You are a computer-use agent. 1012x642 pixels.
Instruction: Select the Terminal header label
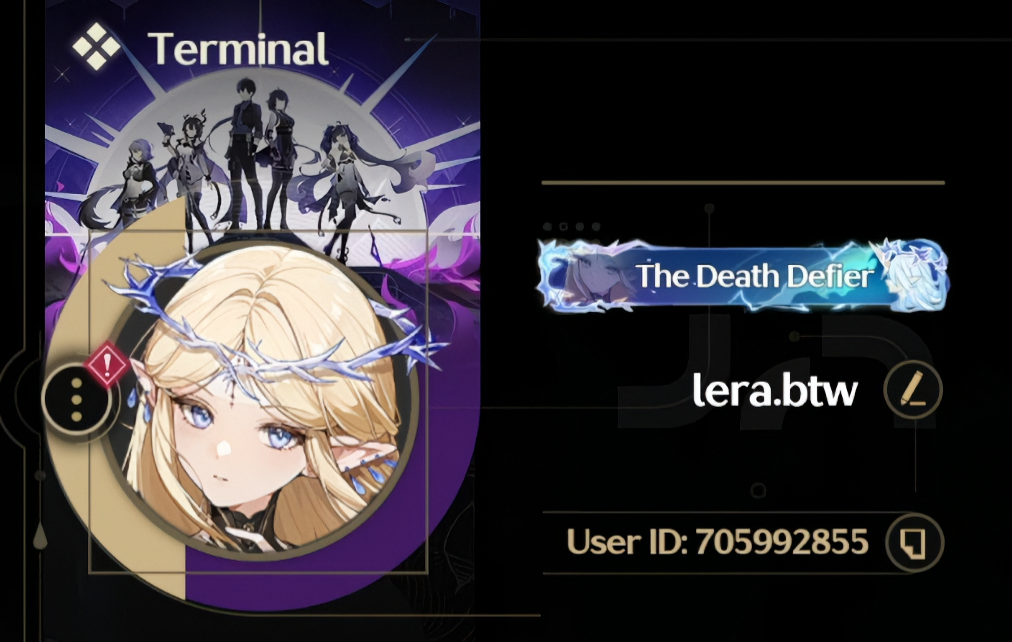(239, 49)
